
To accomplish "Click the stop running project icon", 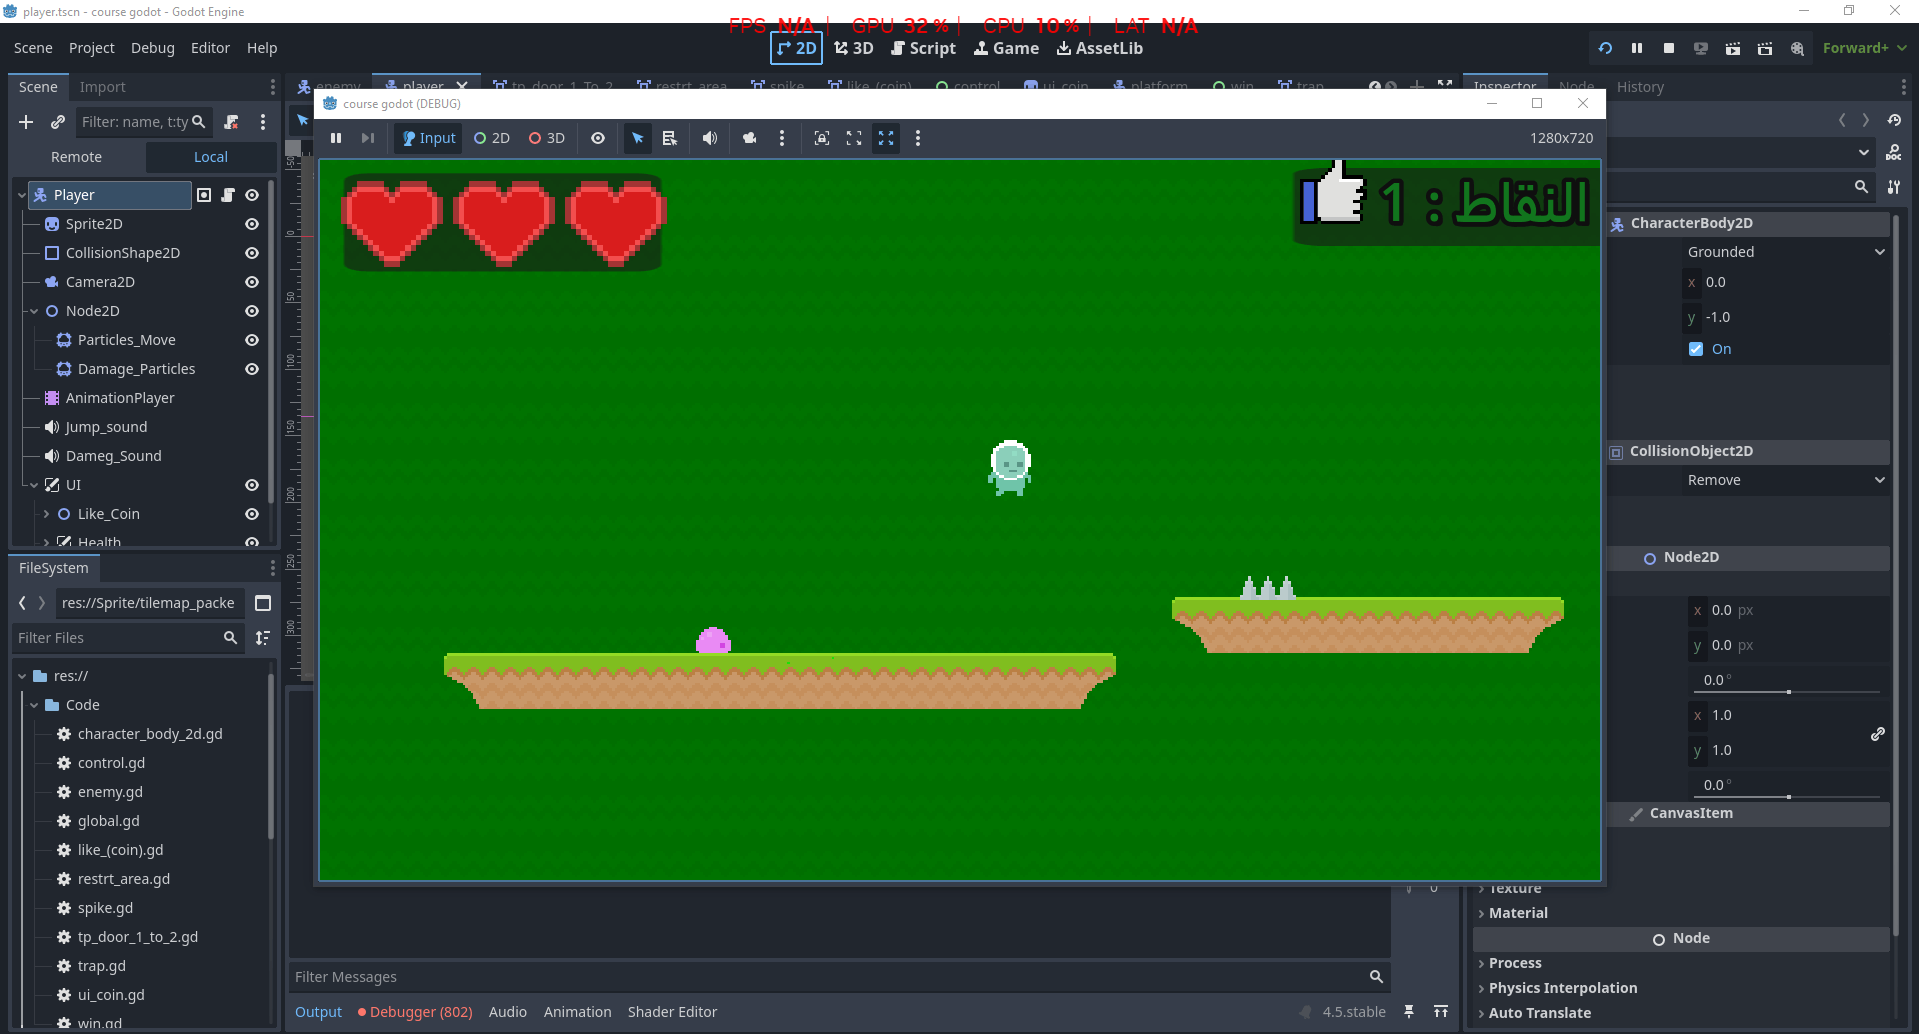I will point(1668,48).
